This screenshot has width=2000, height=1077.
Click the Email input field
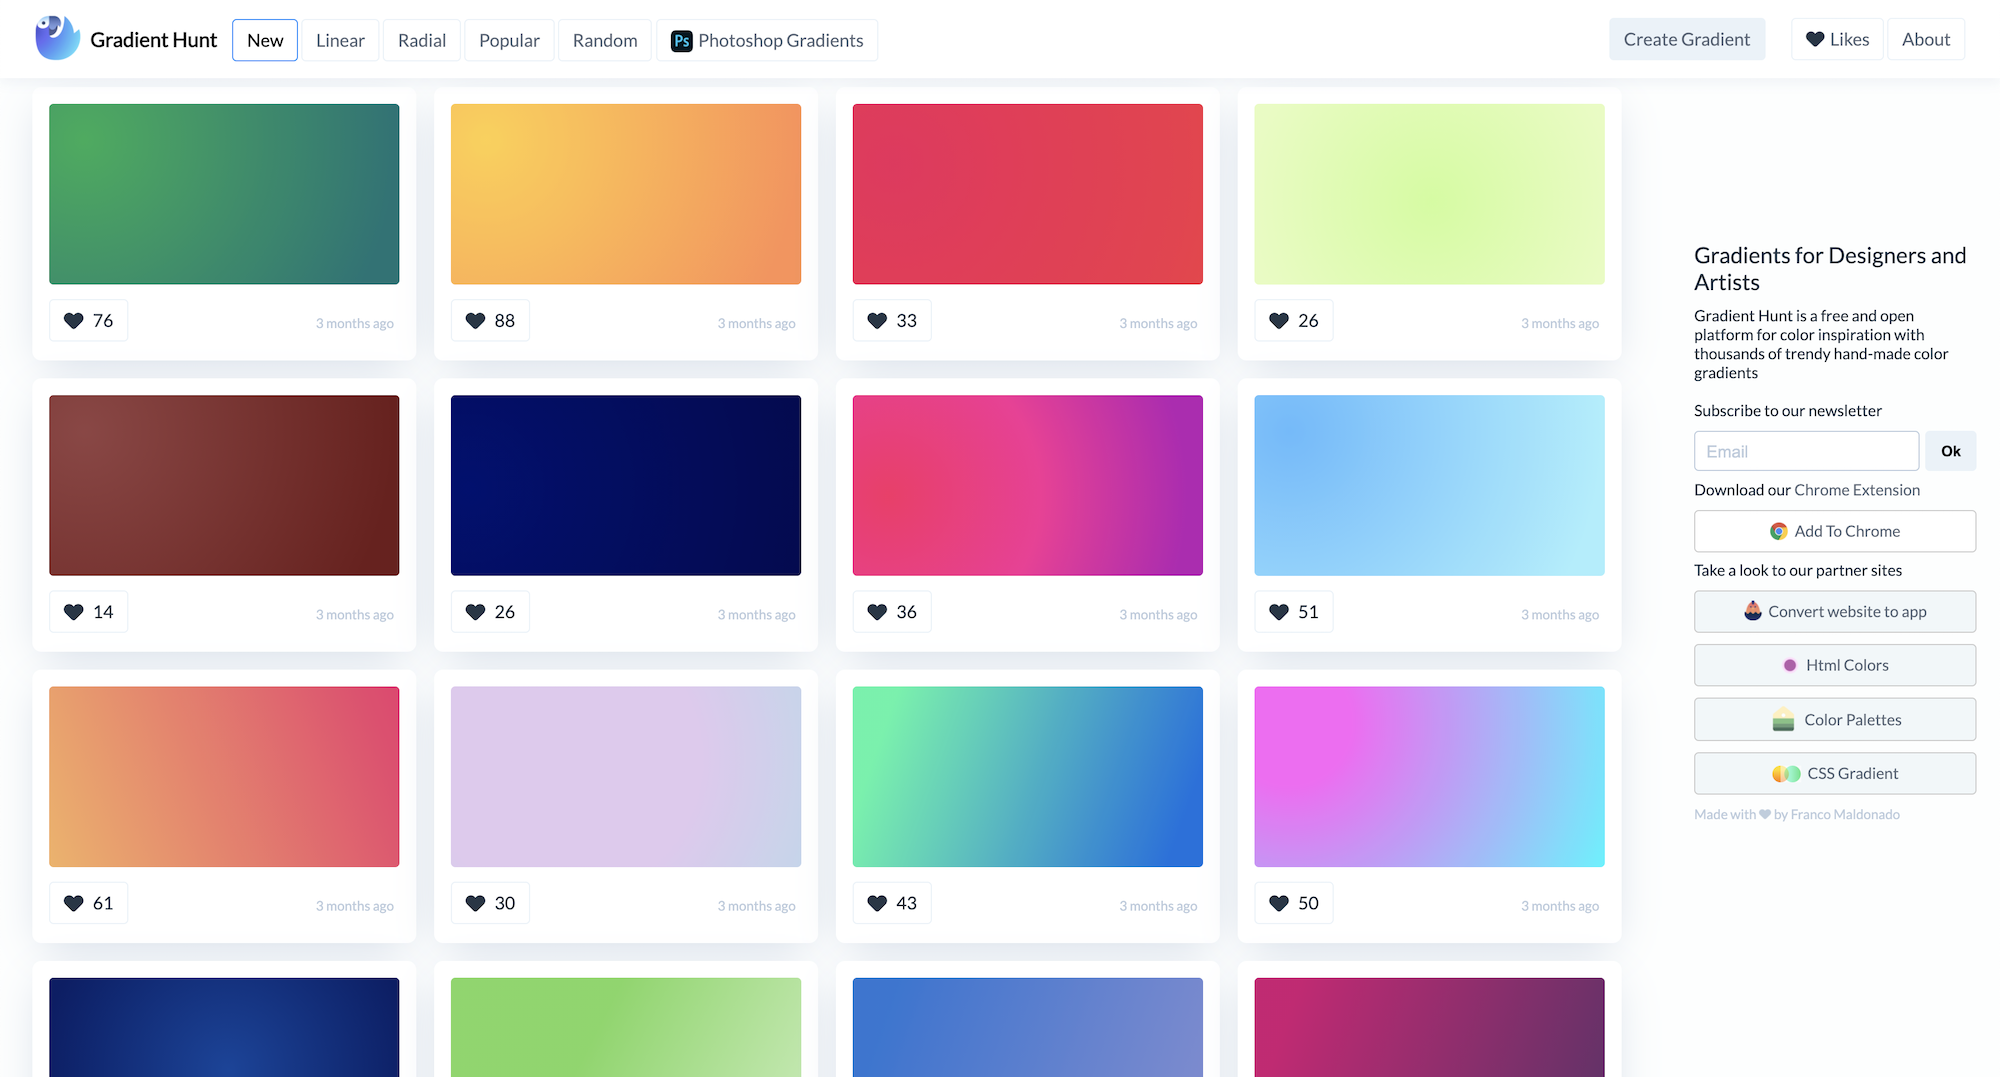[1806, 451]
